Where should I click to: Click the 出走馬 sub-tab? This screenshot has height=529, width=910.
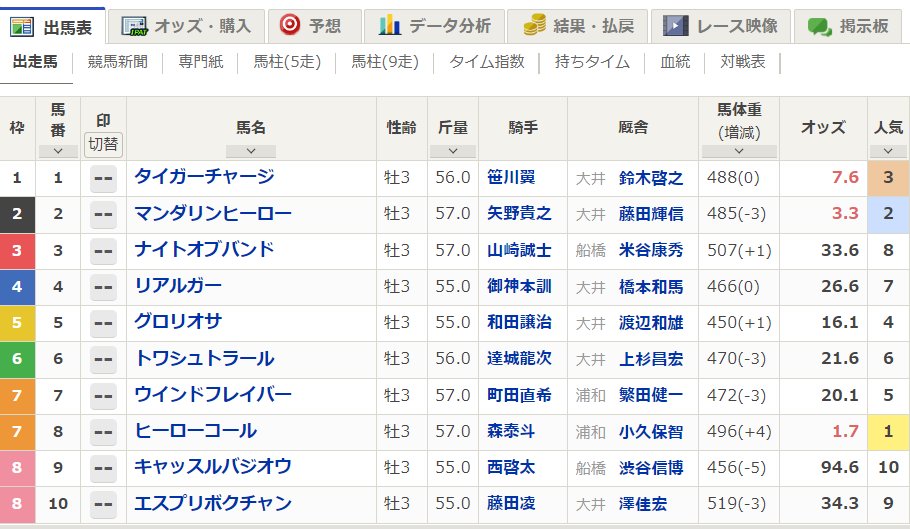(x=35, y=61)
